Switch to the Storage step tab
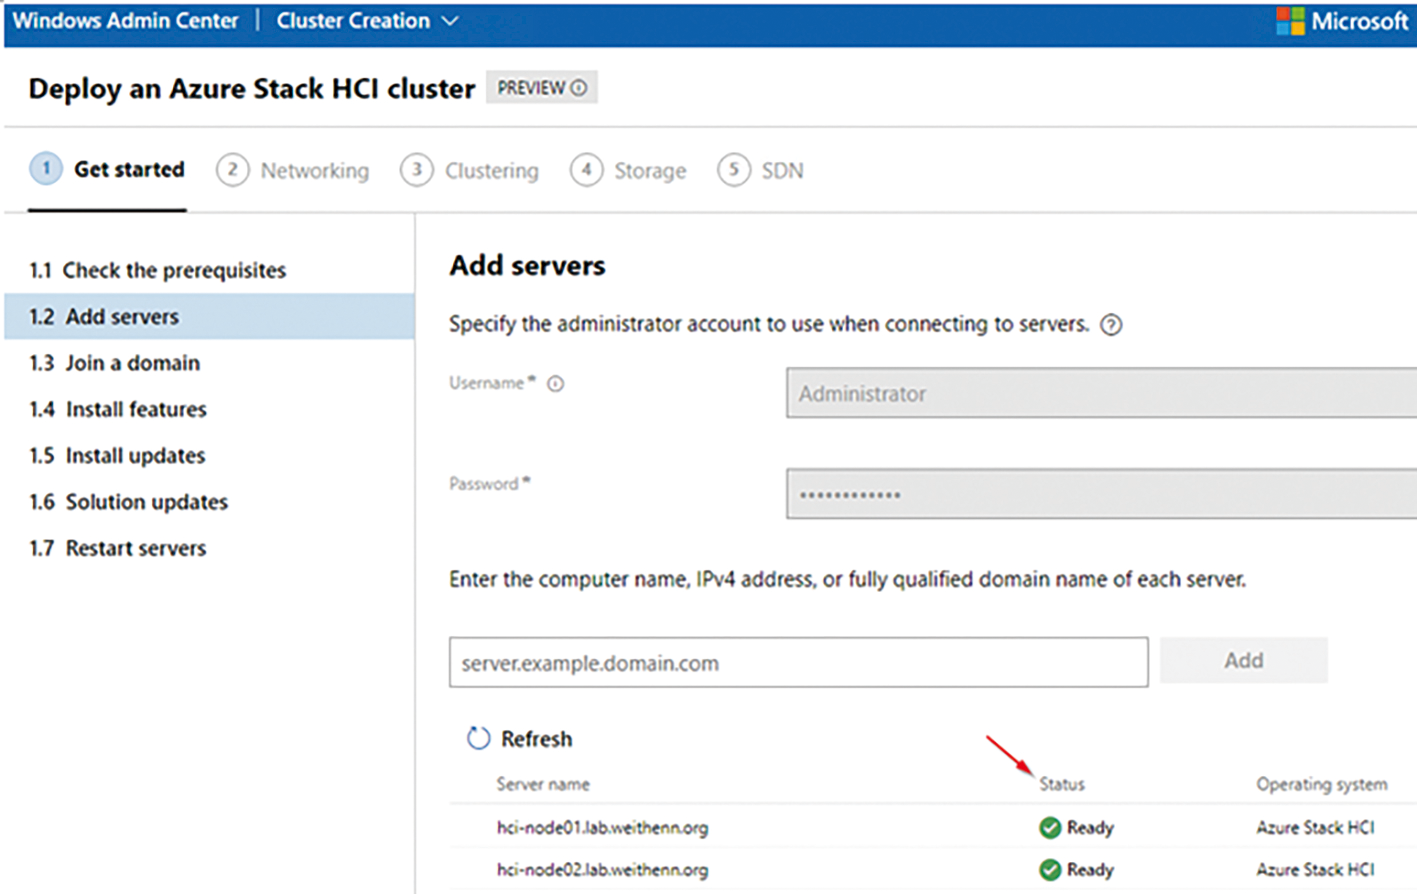Screen dimensions: 1417x894 click(x=629, y=171)
